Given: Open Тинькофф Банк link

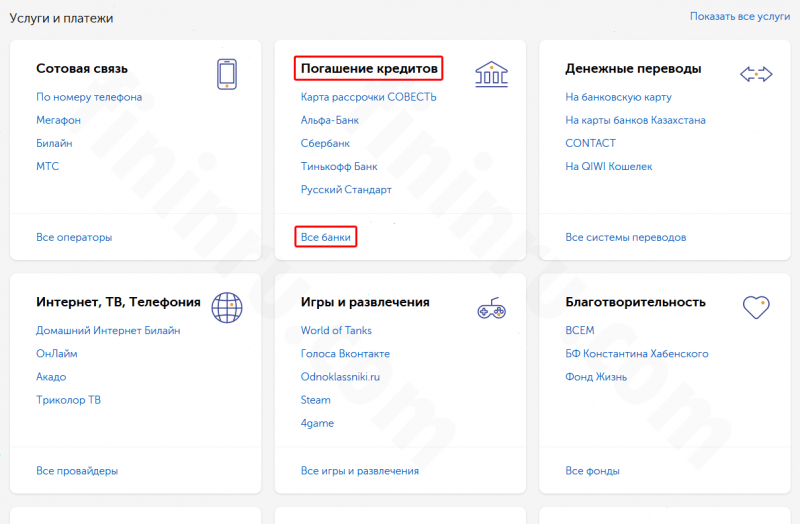Looking at the screenshot, I should pyautogui.click(x=339, y=166).
